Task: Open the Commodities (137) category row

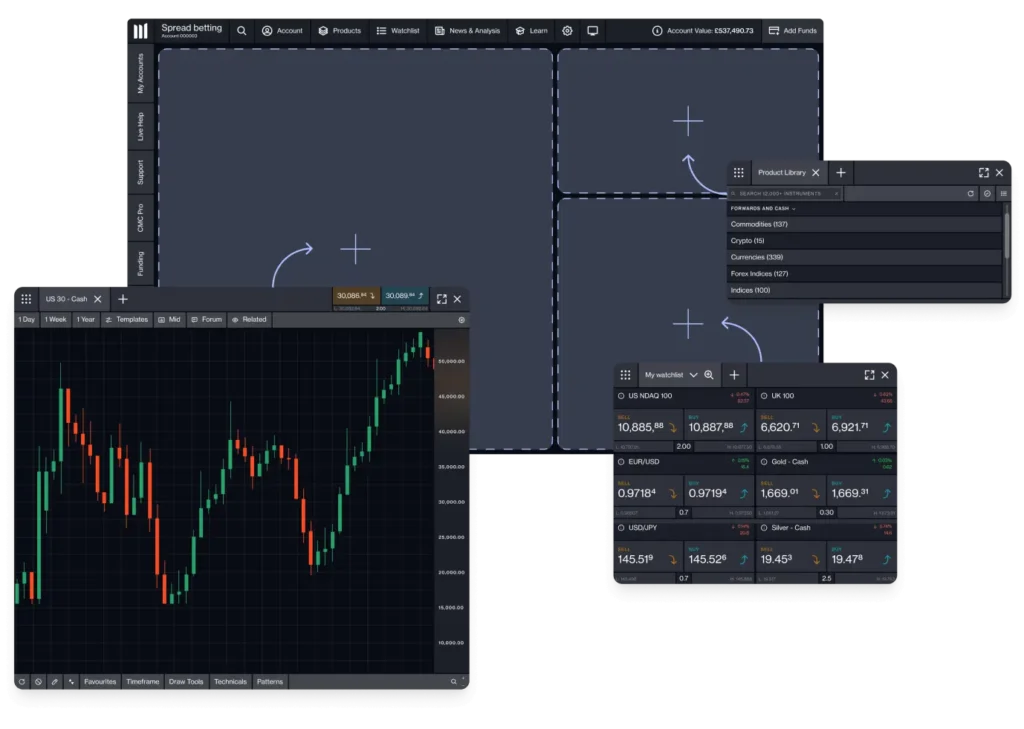Action: coord(865,224)
